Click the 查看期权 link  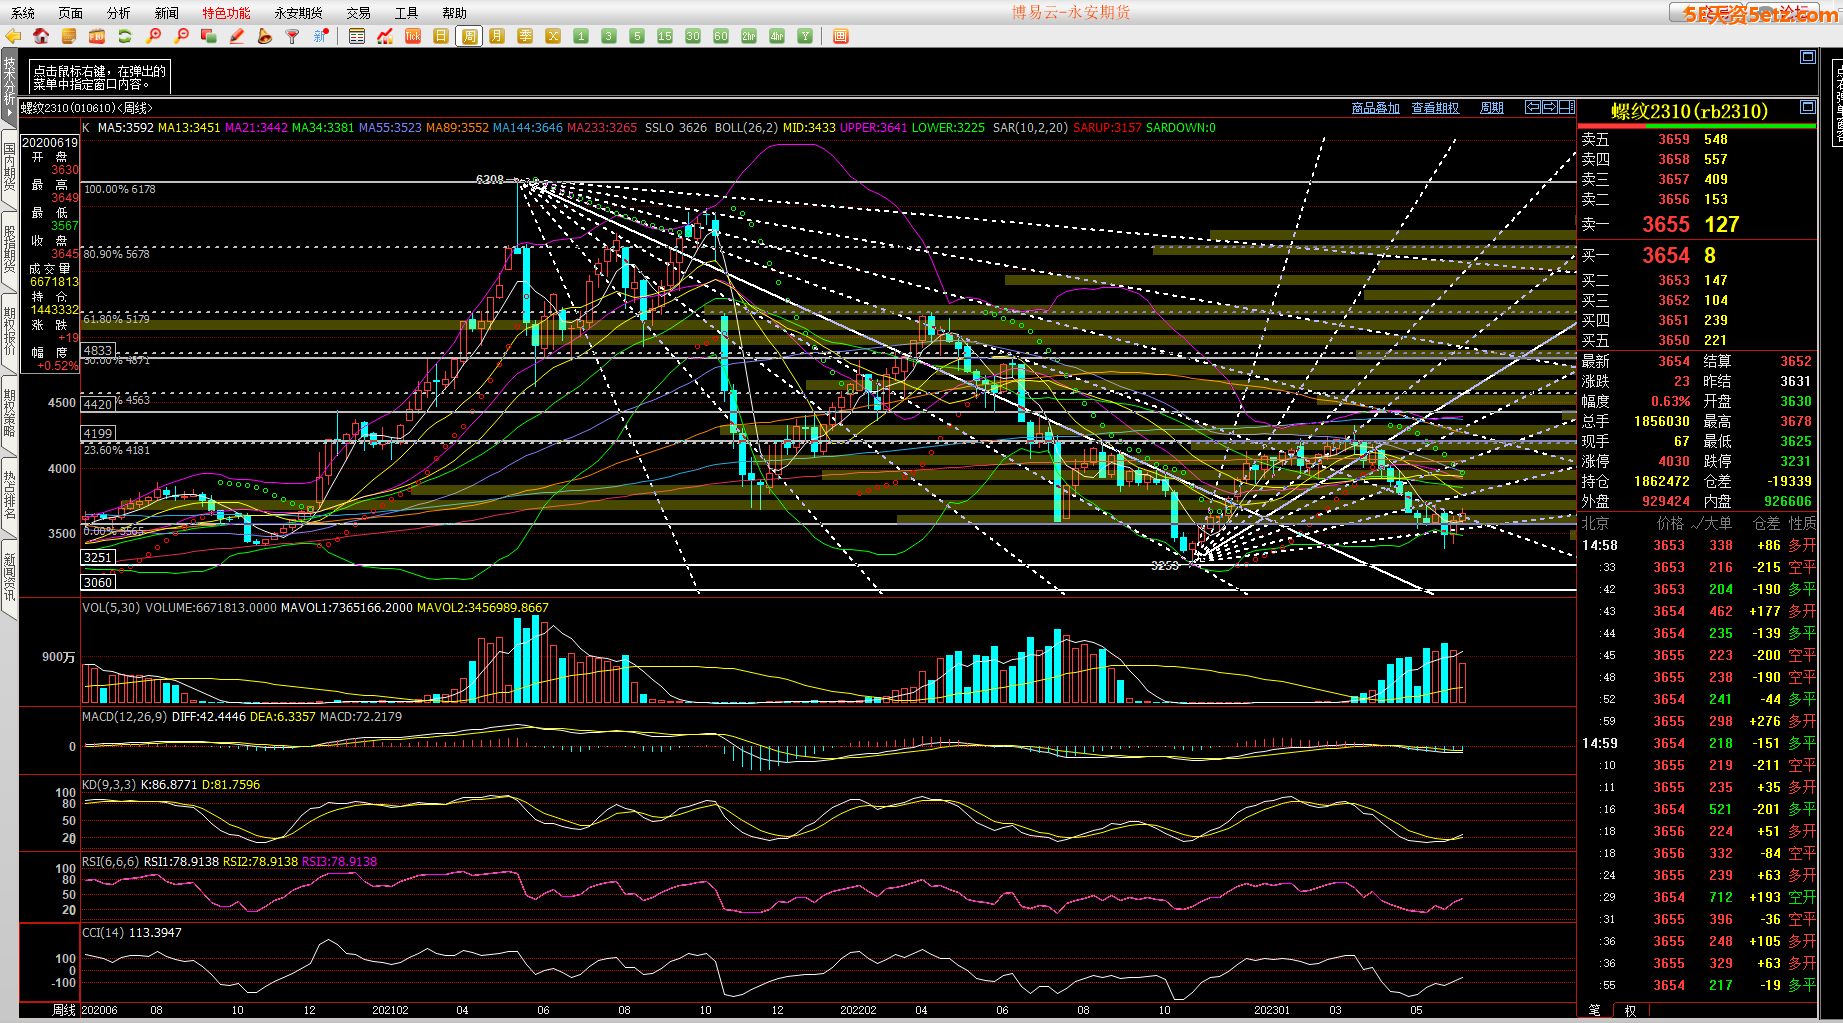coord(1436,108)
